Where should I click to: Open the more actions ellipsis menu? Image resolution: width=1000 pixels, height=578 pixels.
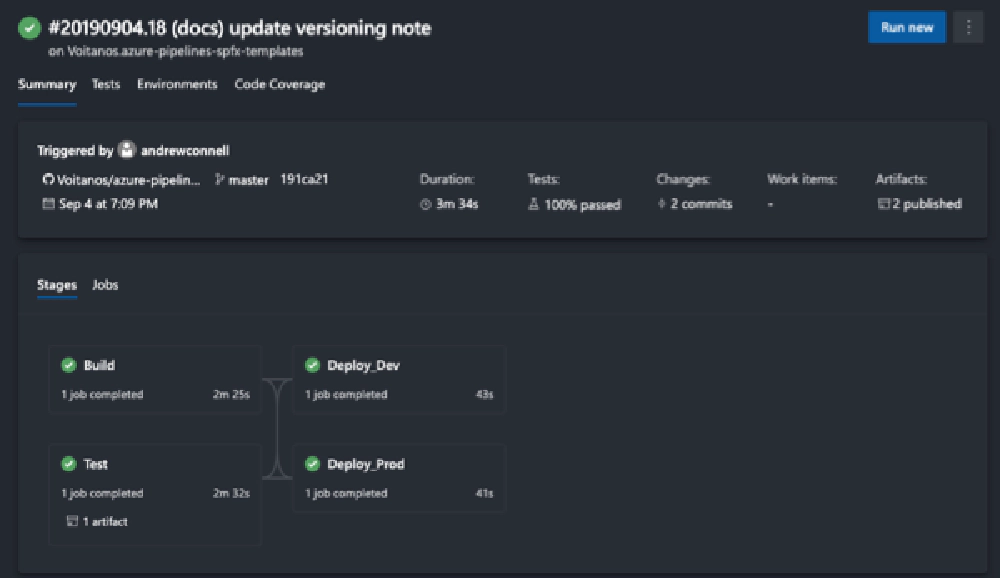click(967, 27)
